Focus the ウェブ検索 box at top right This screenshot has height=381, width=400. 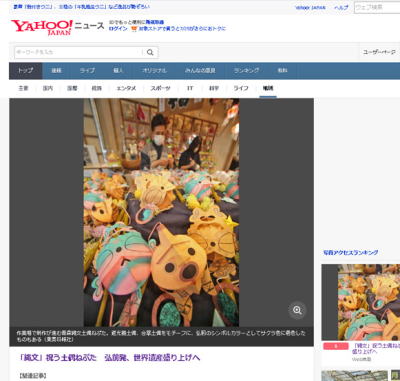377,7
